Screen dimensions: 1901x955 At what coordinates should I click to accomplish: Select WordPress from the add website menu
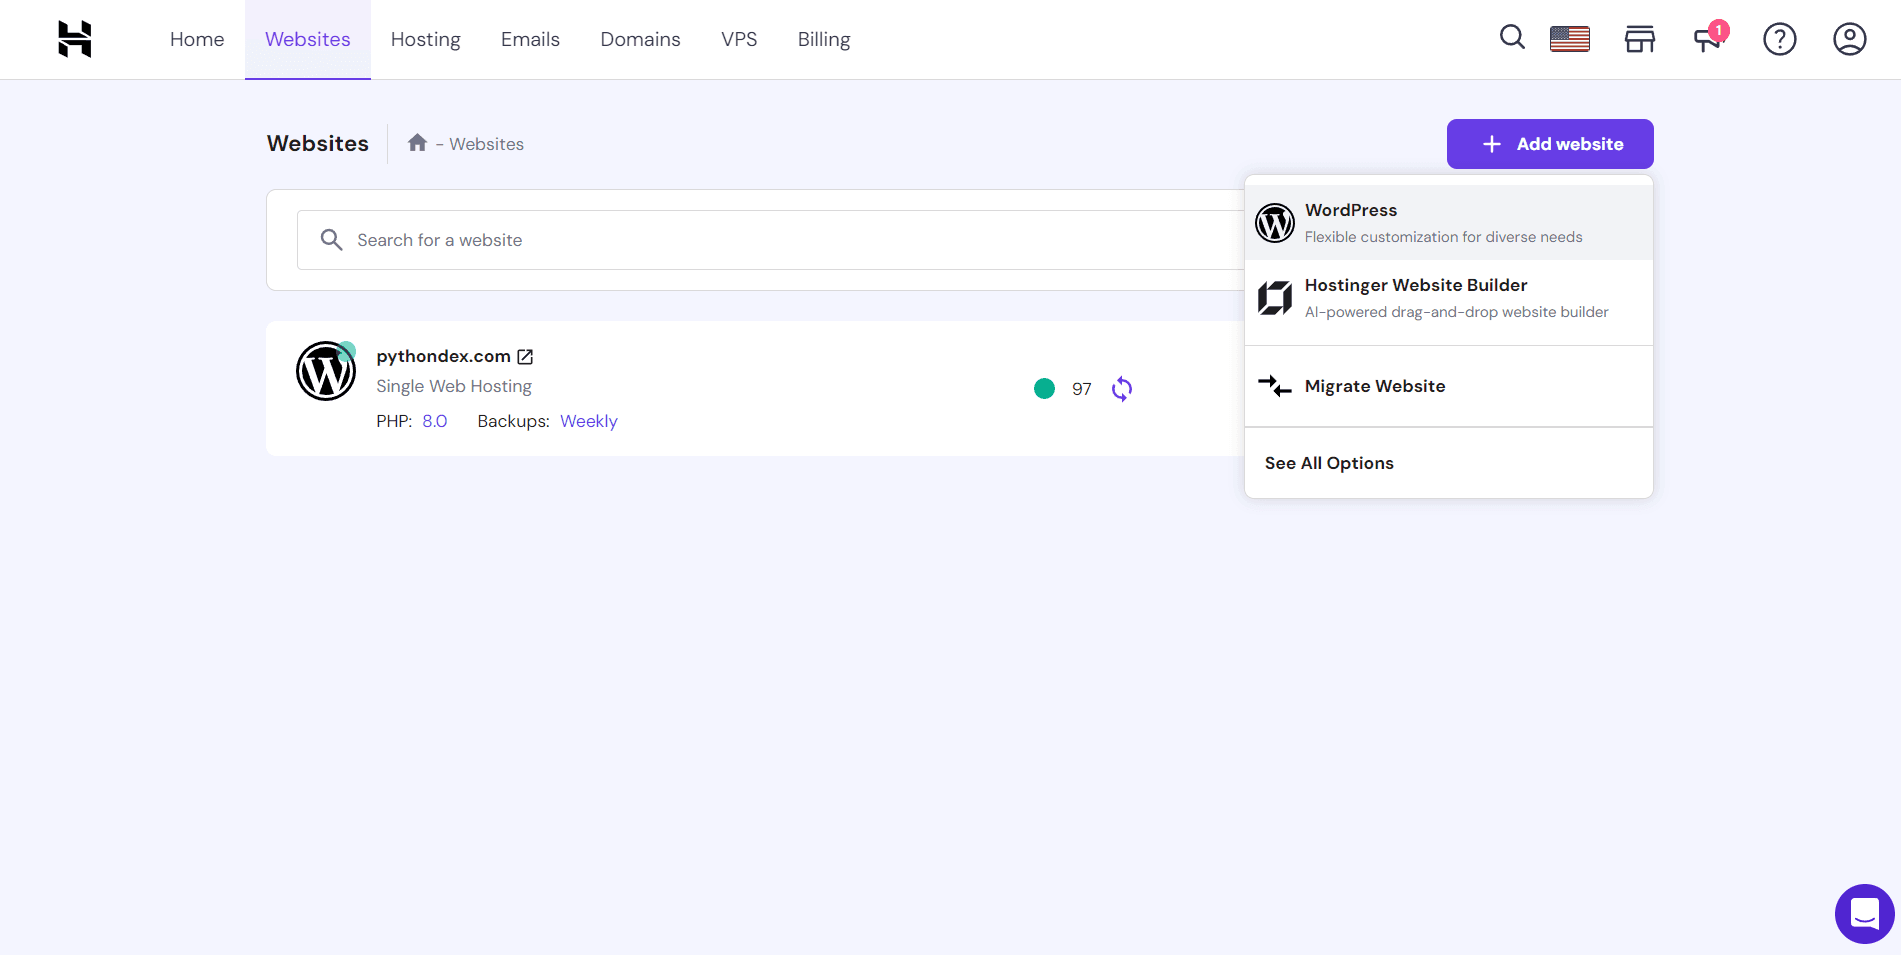[x=1351, y=210]
